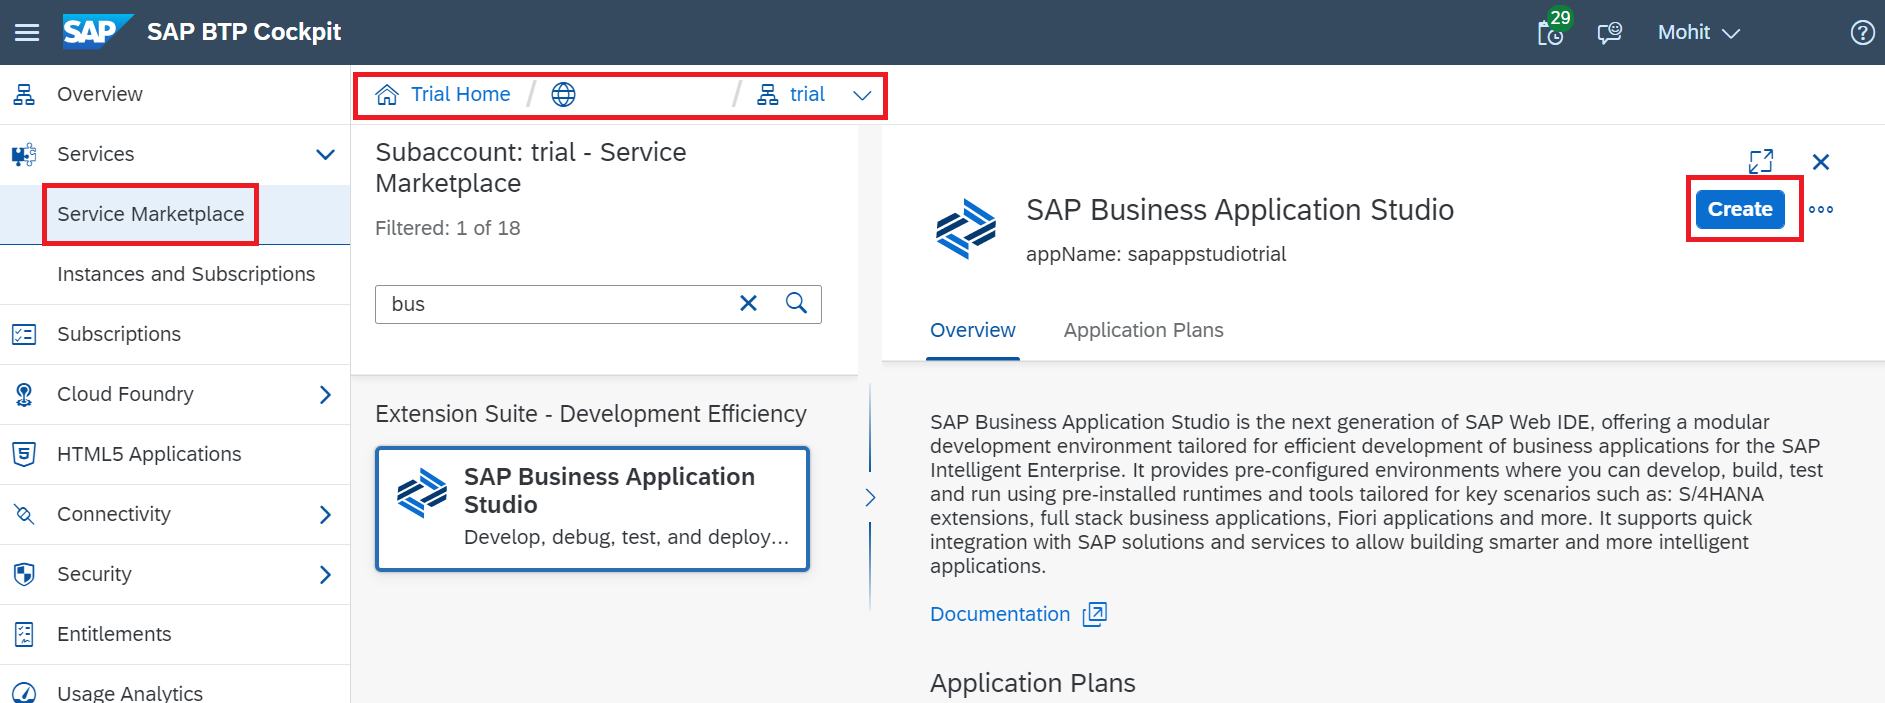1885x703 pixels.
Task: Click the detail header application logo
Action: tap(965, 229)
